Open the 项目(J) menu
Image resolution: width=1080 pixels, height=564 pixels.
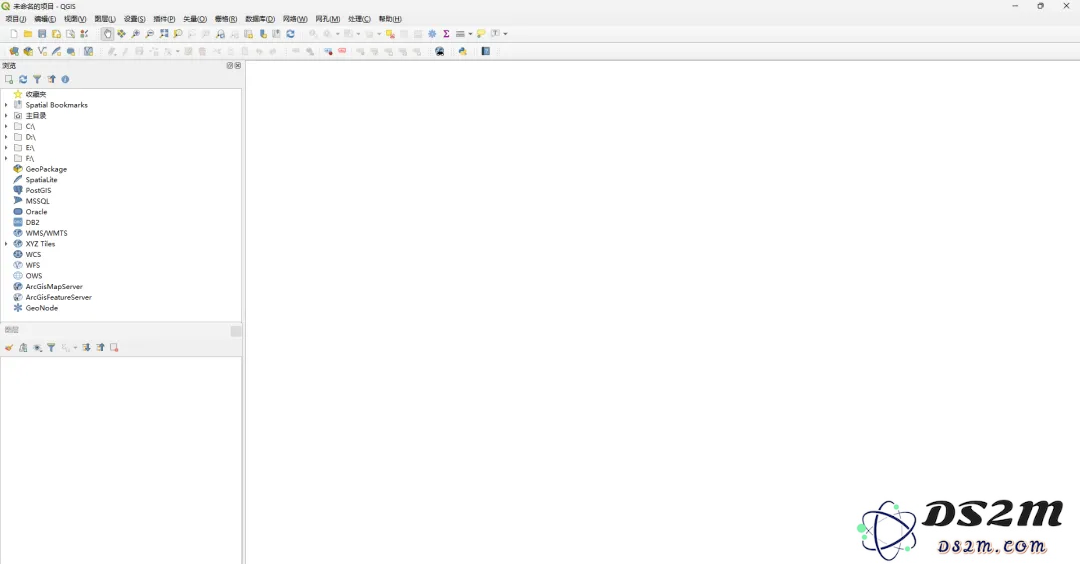[x=16, y=19]
